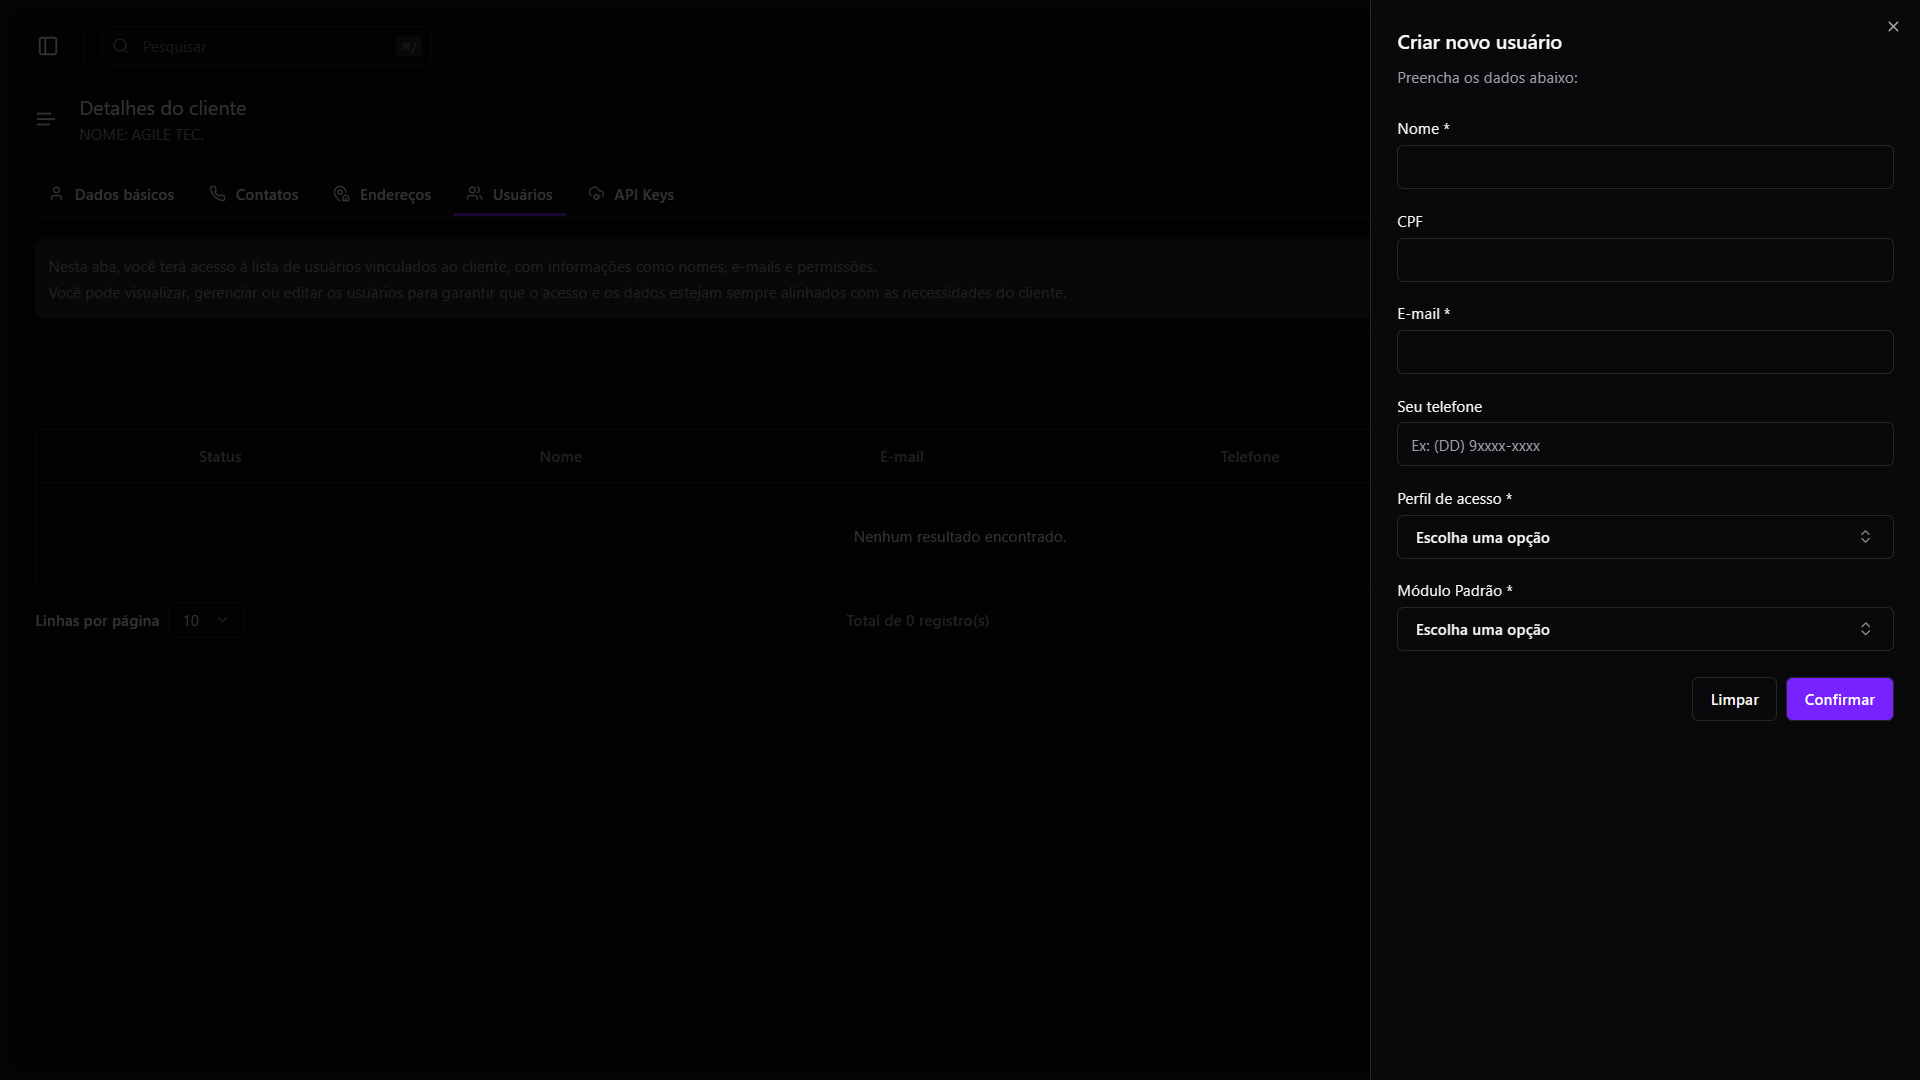The width and height of the screenshot is (1920, 1080).
Task: Click the up-down chevron in Módulo Padrão
Action: tap(1865, 629)
